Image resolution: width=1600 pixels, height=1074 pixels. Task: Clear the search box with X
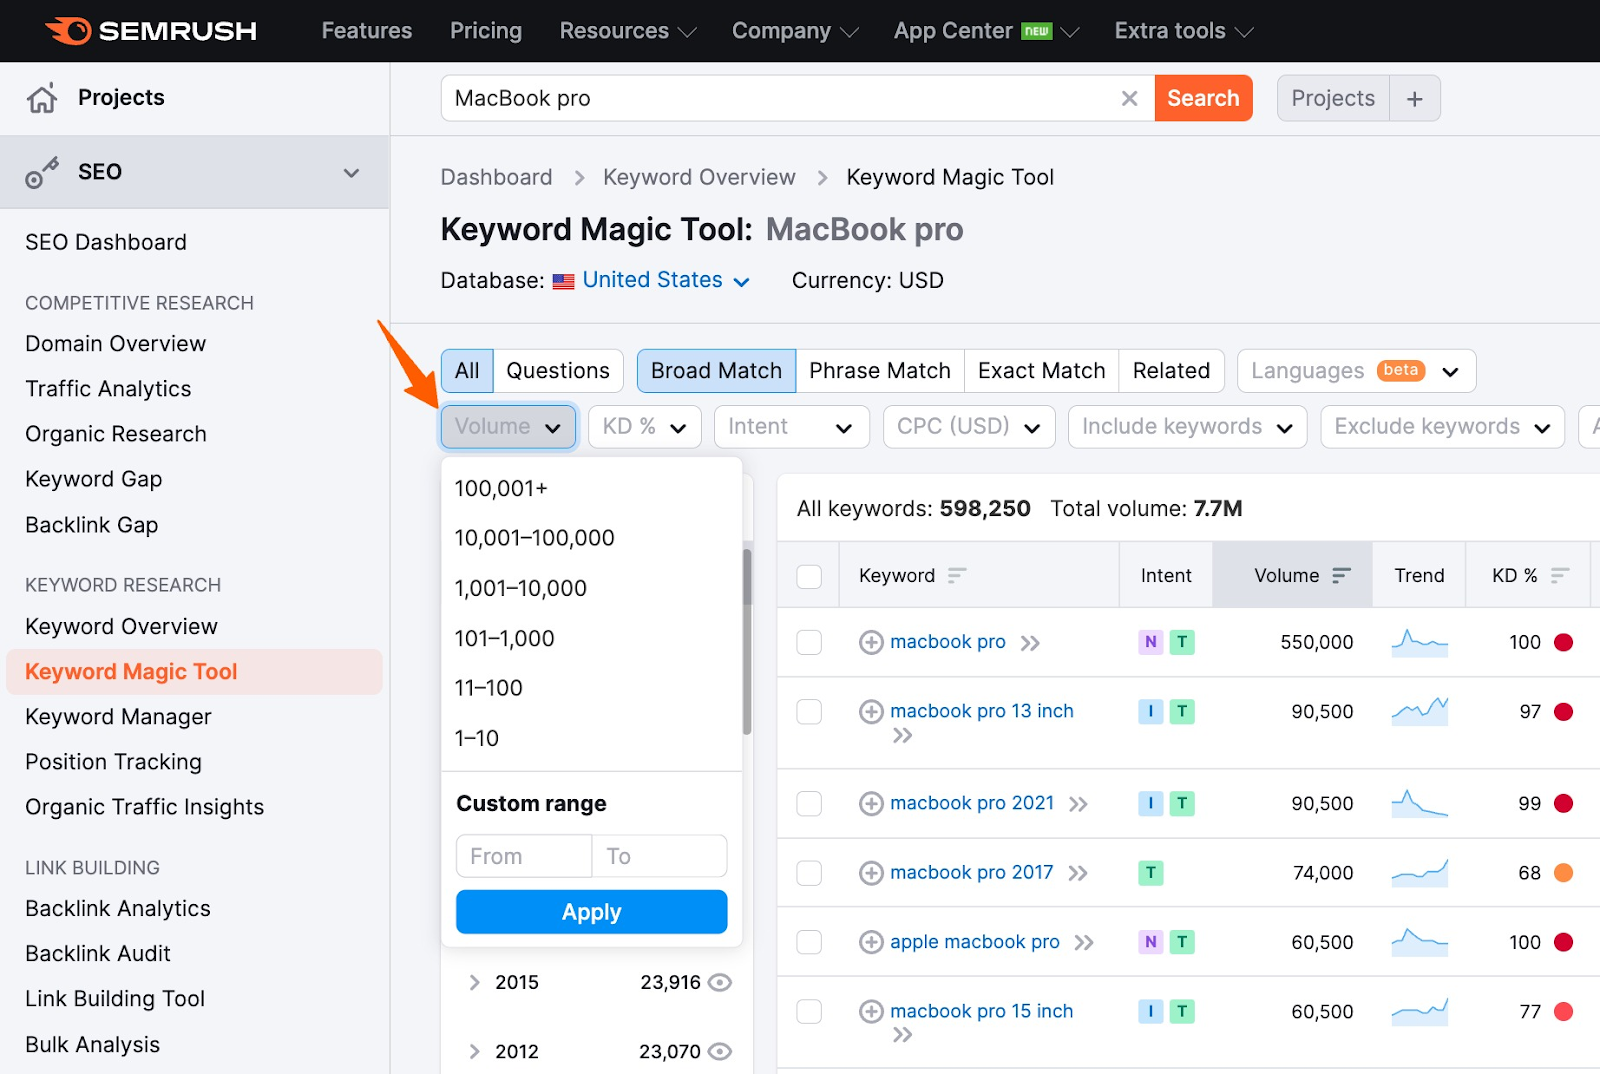coord(1129,98)
